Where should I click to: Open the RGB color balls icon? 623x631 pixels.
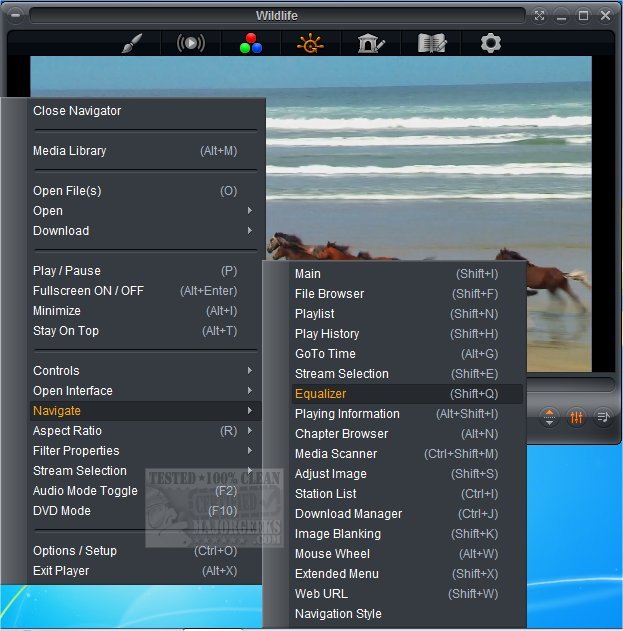coord(250,43)
